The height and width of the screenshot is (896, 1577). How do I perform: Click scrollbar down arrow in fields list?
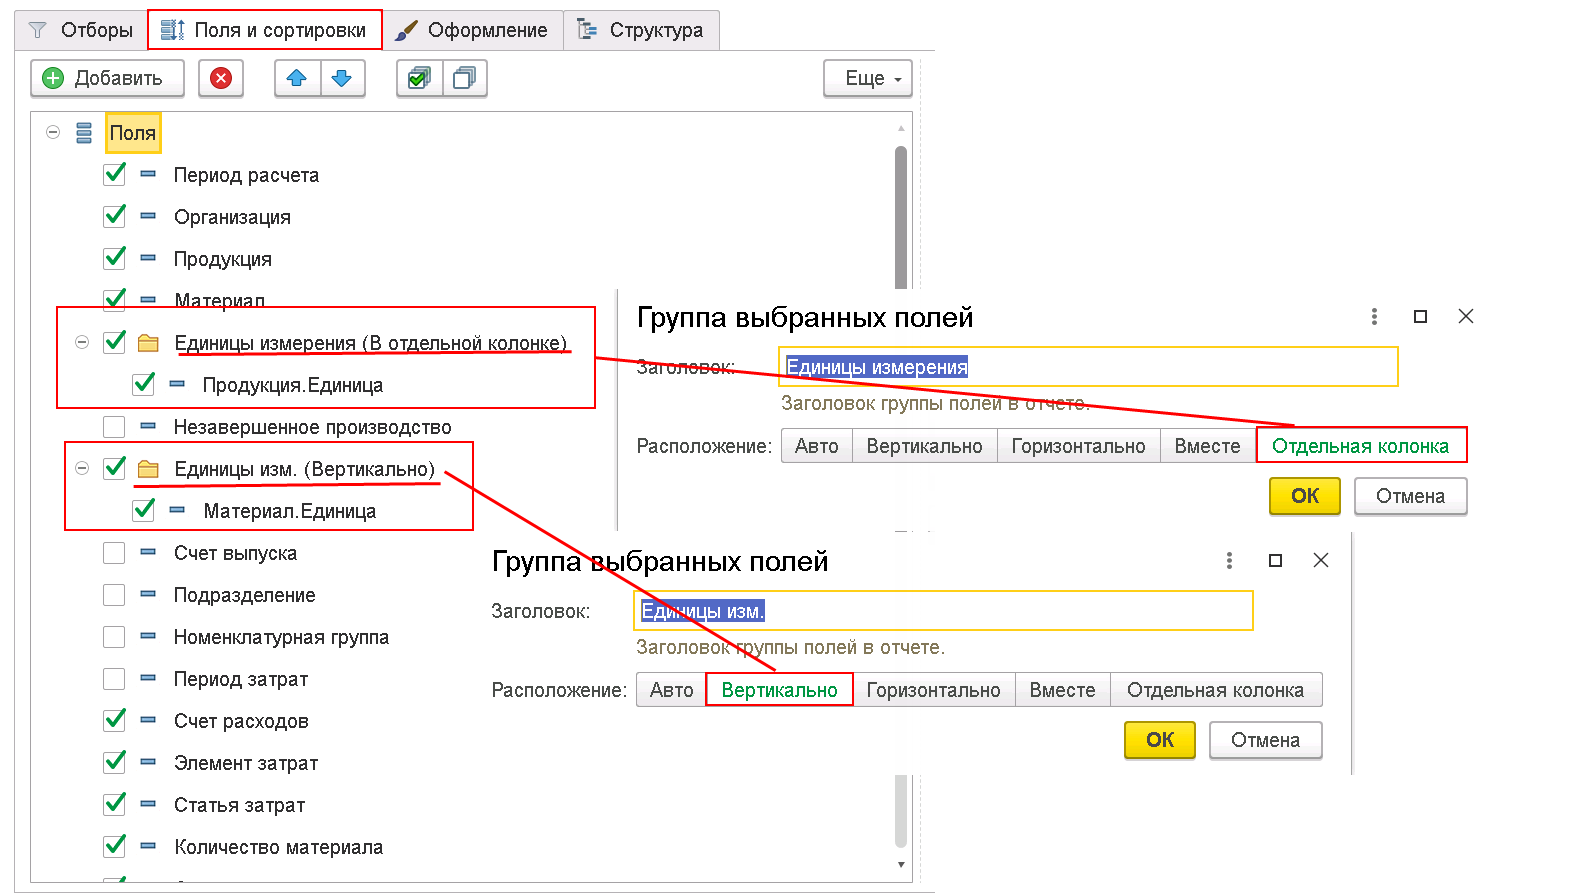pos(901,865)
